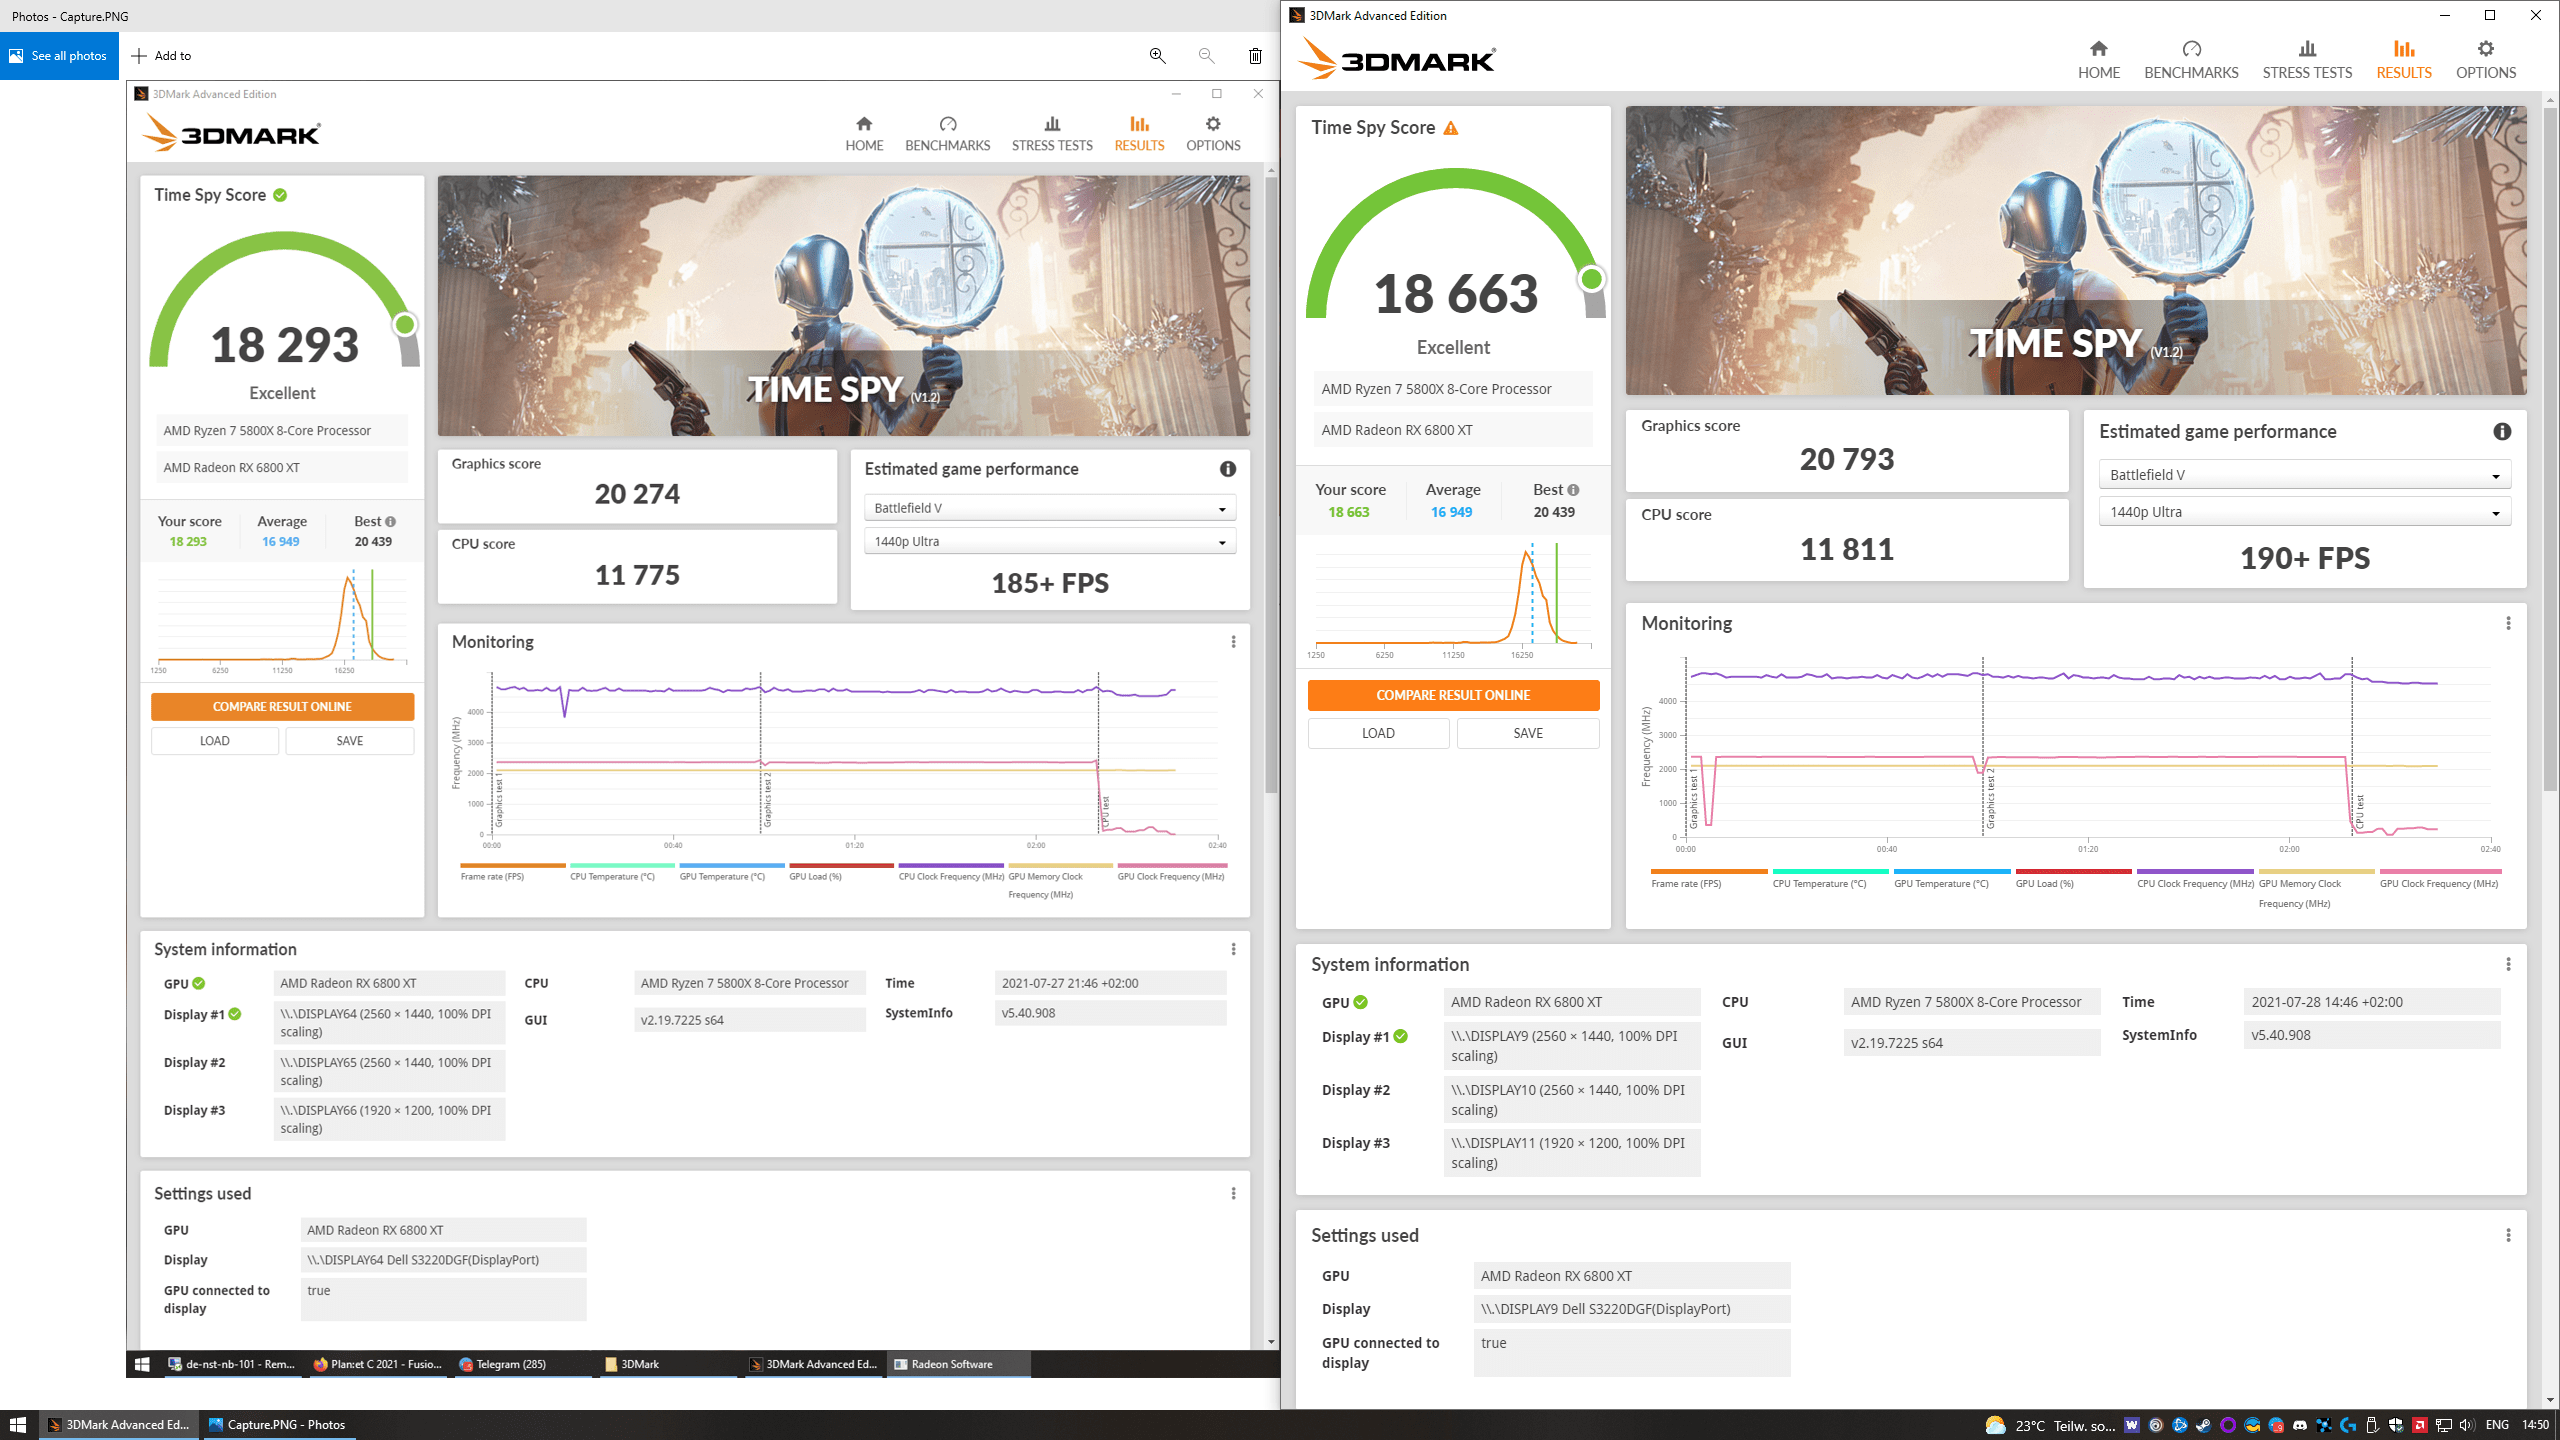Click the Save button under score

[x=1527, y=733]
